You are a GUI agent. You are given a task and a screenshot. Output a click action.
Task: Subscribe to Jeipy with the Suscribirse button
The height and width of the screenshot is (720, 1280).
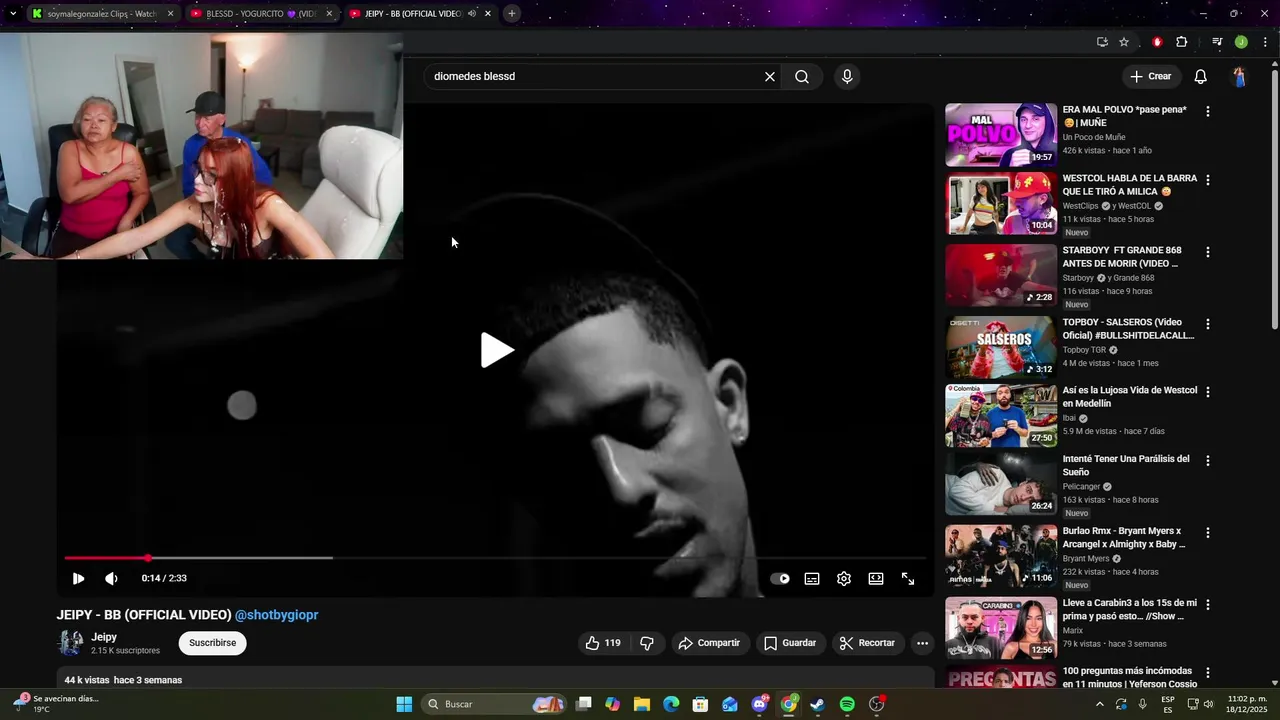(x=212, y=643)
